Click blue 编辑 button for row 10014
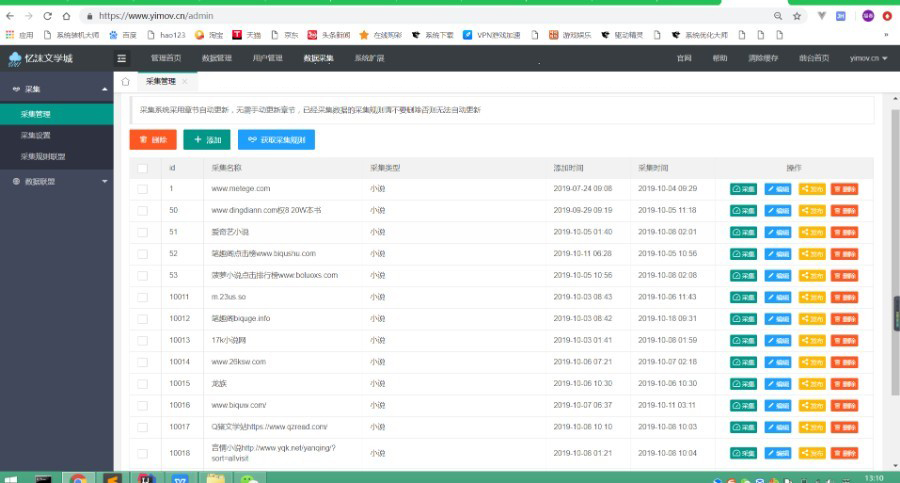 (x=777, y=362)
